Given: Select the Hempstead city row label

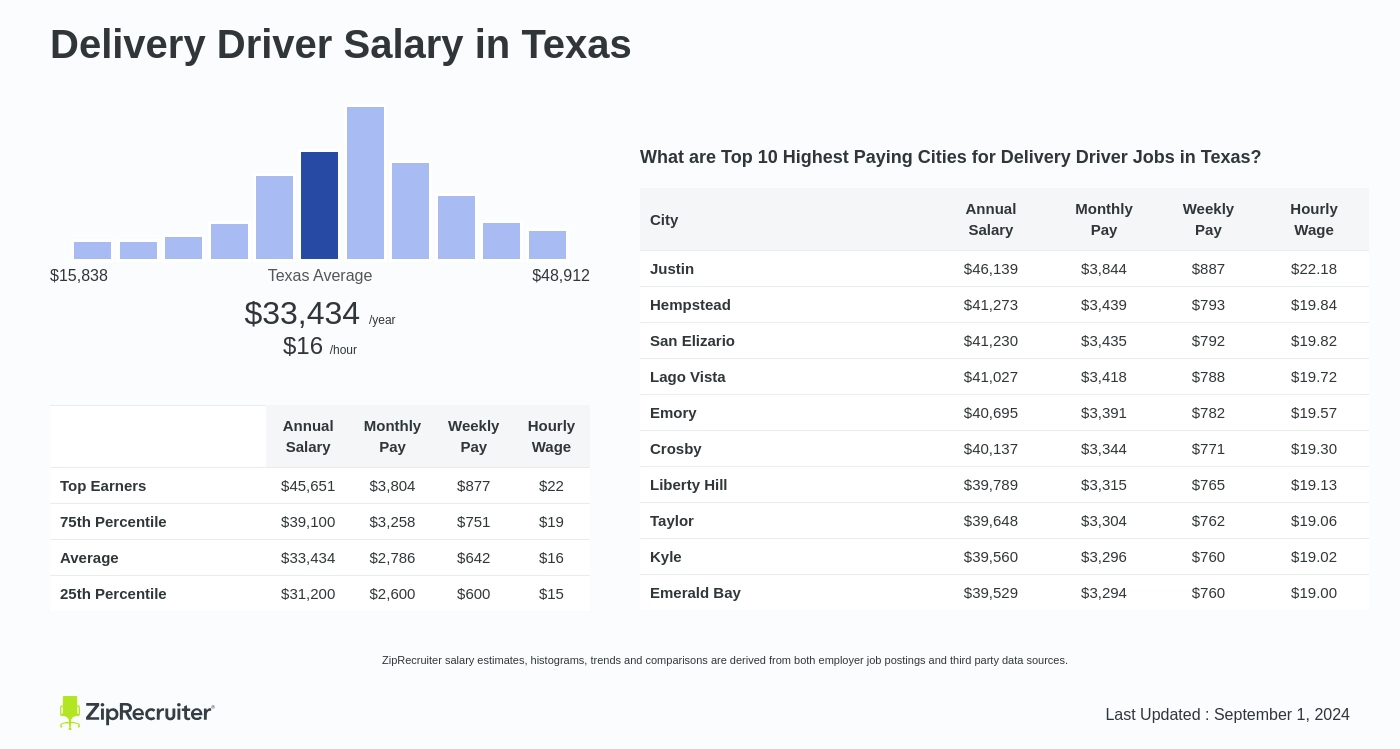Looking at the screenshot, I should click(x=690, y=304).
